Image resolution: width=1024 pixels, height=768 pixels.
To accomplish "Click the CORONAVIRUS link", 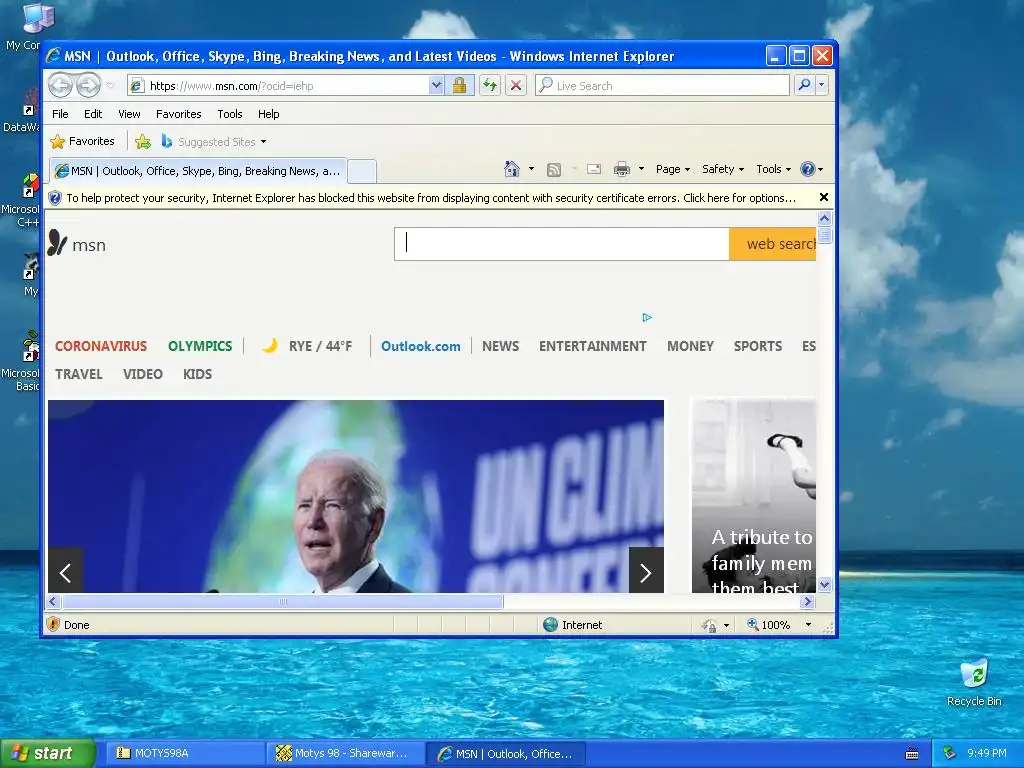I will (101, 346).
